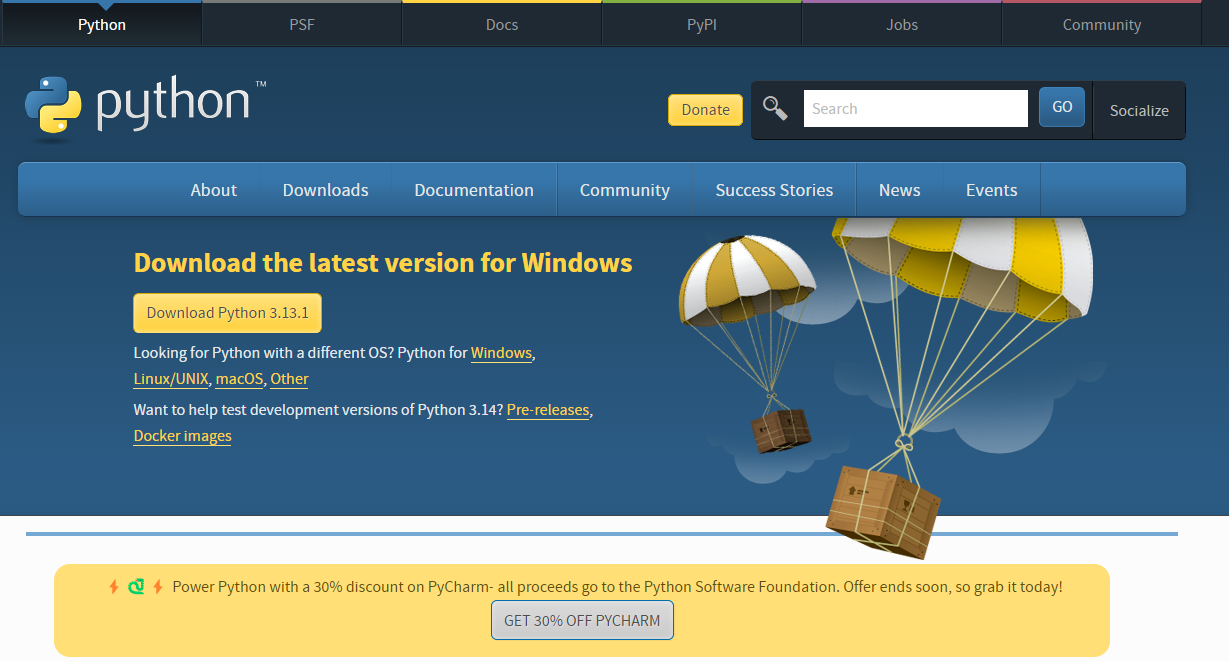1229x662 pixels.
Task: Open the Python tab in top bar
Action: tap(102, 24)
